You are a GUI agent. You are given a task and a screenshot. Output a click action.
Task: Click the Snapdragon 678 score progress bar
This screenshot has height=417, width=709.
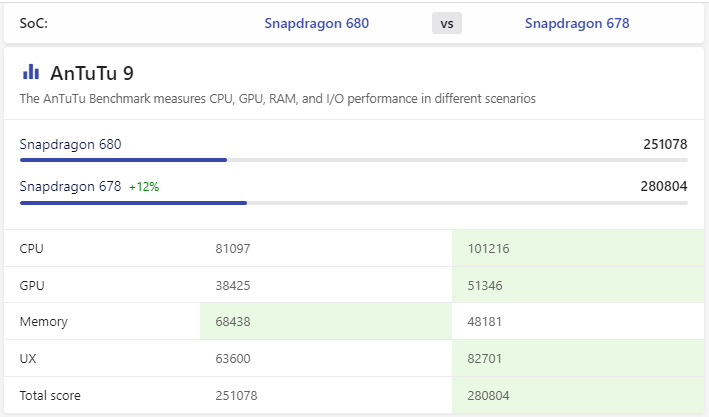(x=354, y=203)
